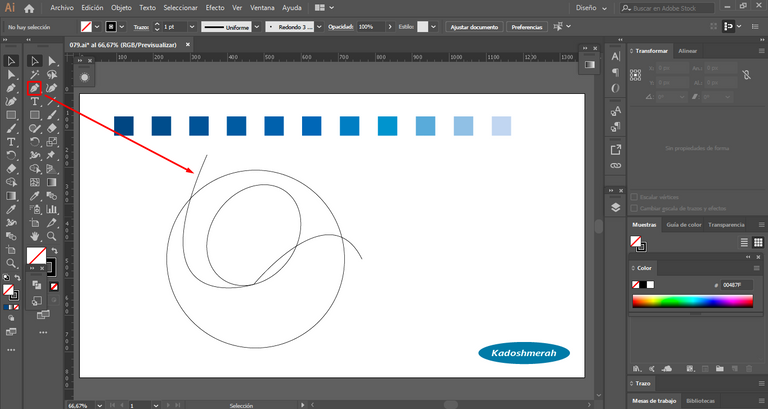Screen dimensions: 768x409
Task: Click the Ajustar documento button
Action: point(474,27)
